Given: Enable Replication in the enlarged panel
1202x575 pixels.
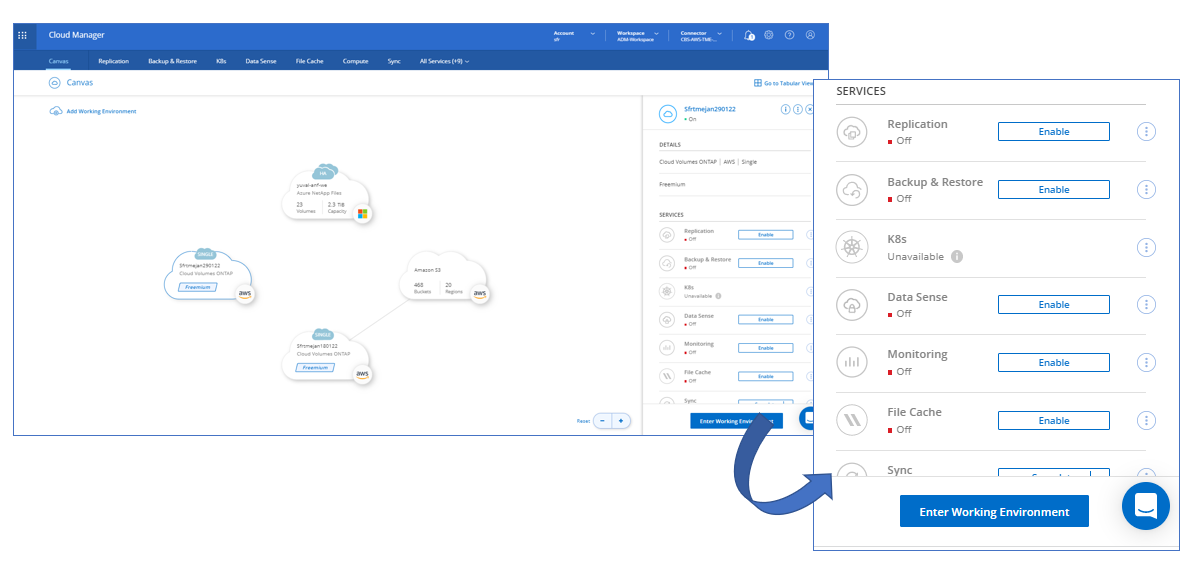Looking at the screenshot, I should (x=1054, y=132).
